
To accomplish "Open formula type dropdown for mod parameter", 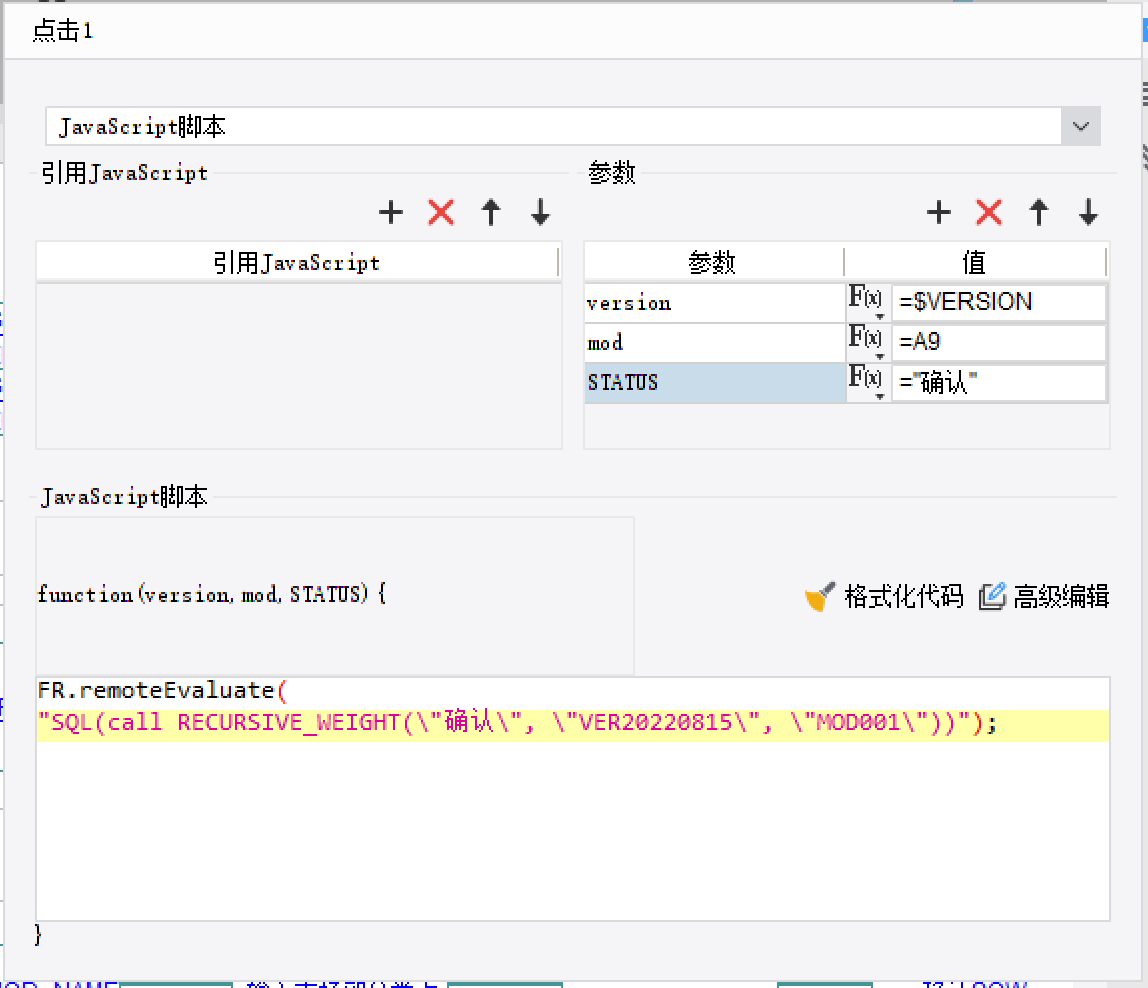I will click(868, 342).
